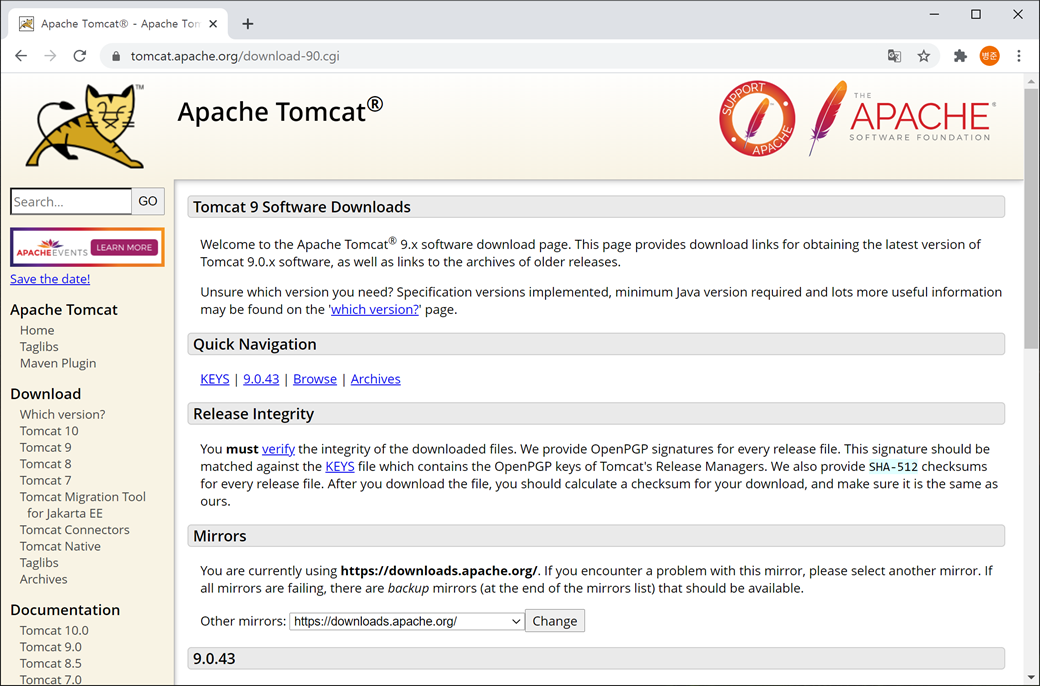
Task: Click the padlock site info icon
Action: click(x=116, y=56)
